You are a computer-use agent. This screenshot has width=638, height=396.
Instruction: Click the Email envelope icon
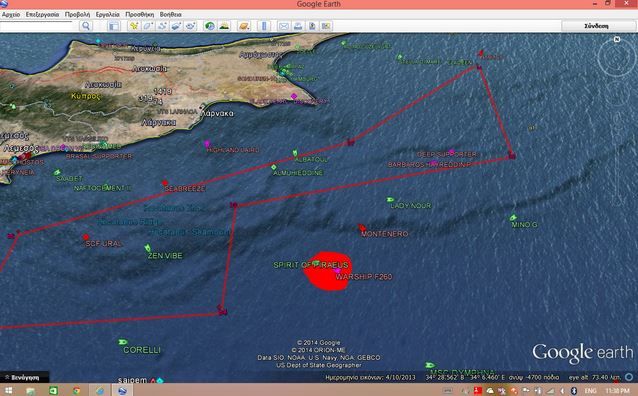point(284,26)
